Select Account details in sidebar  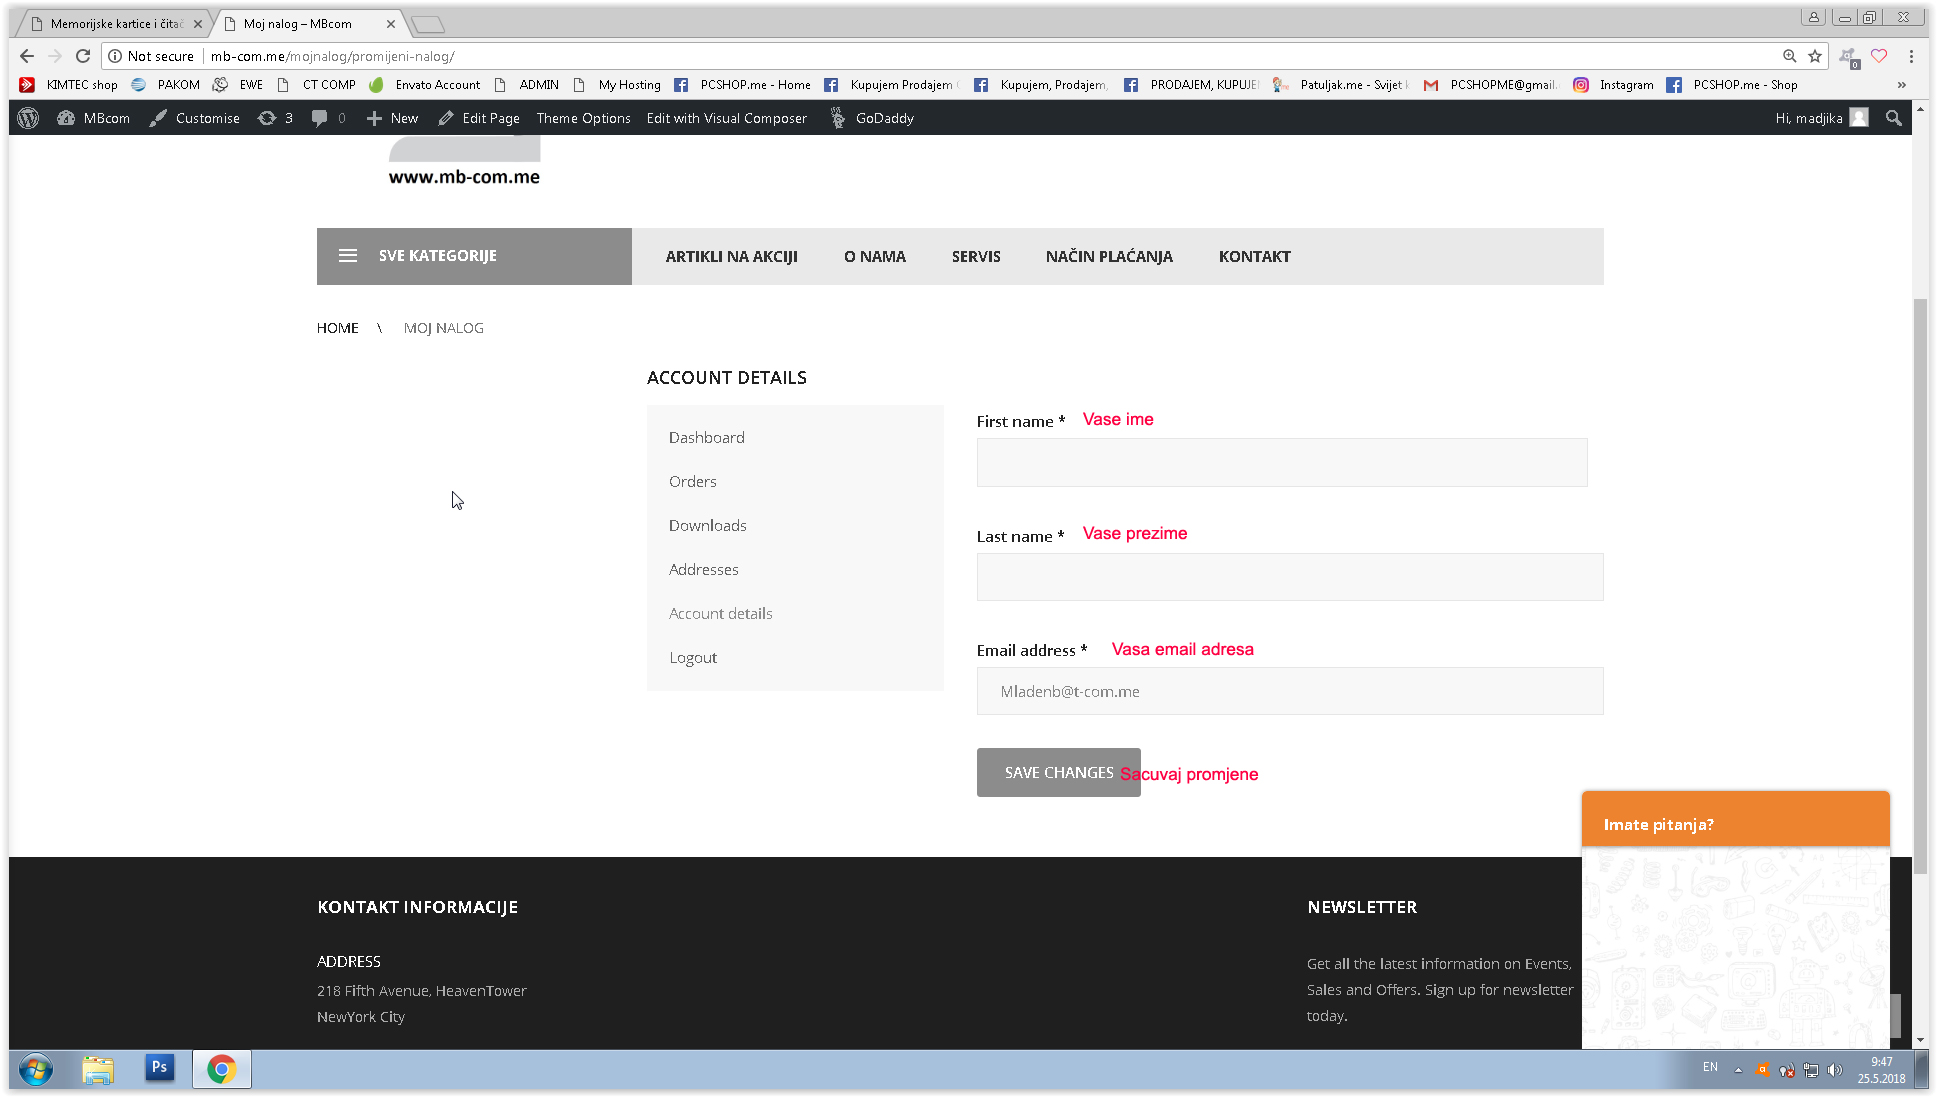coord(721,613)
